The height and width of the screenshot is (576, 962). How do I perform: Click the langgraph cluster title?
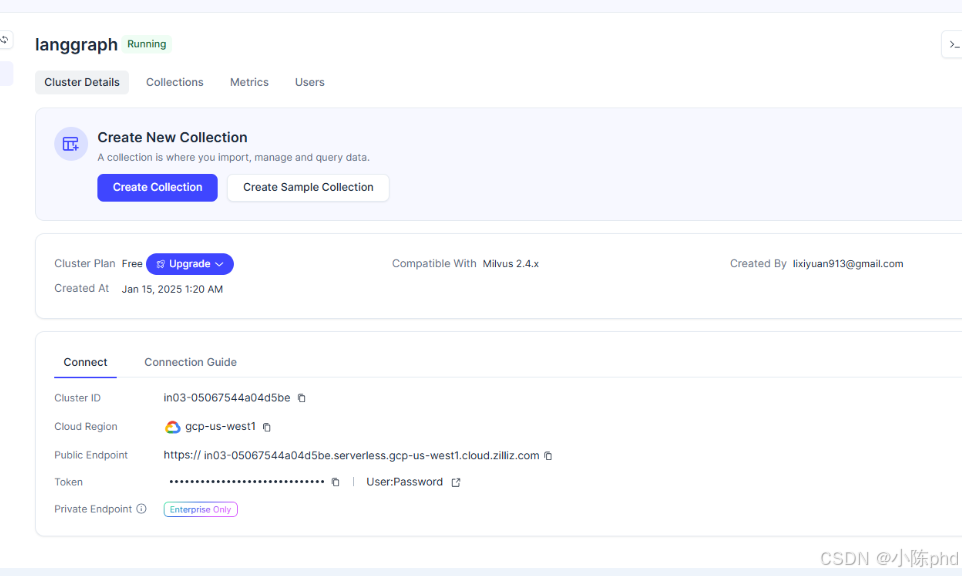click(76, 45)
